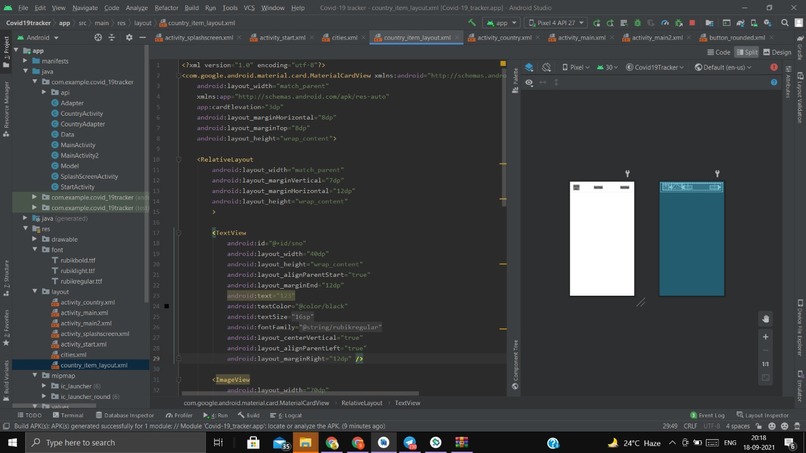The image size is (806, 453).
Task: Click the Debug app bug icon
Action: coord(637,23)
